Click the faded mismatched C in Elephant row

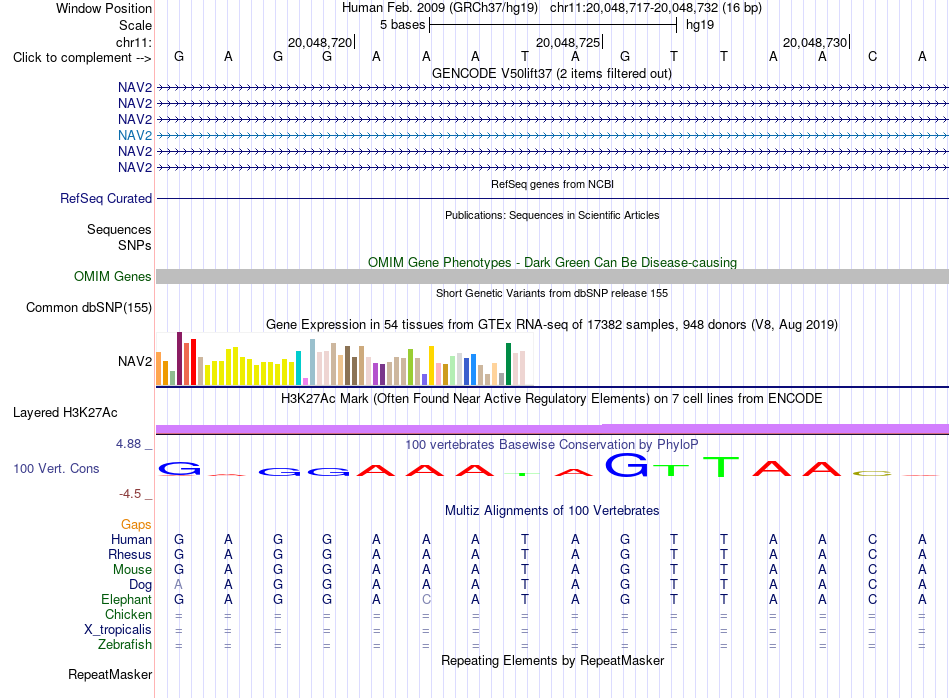(427, 600)
